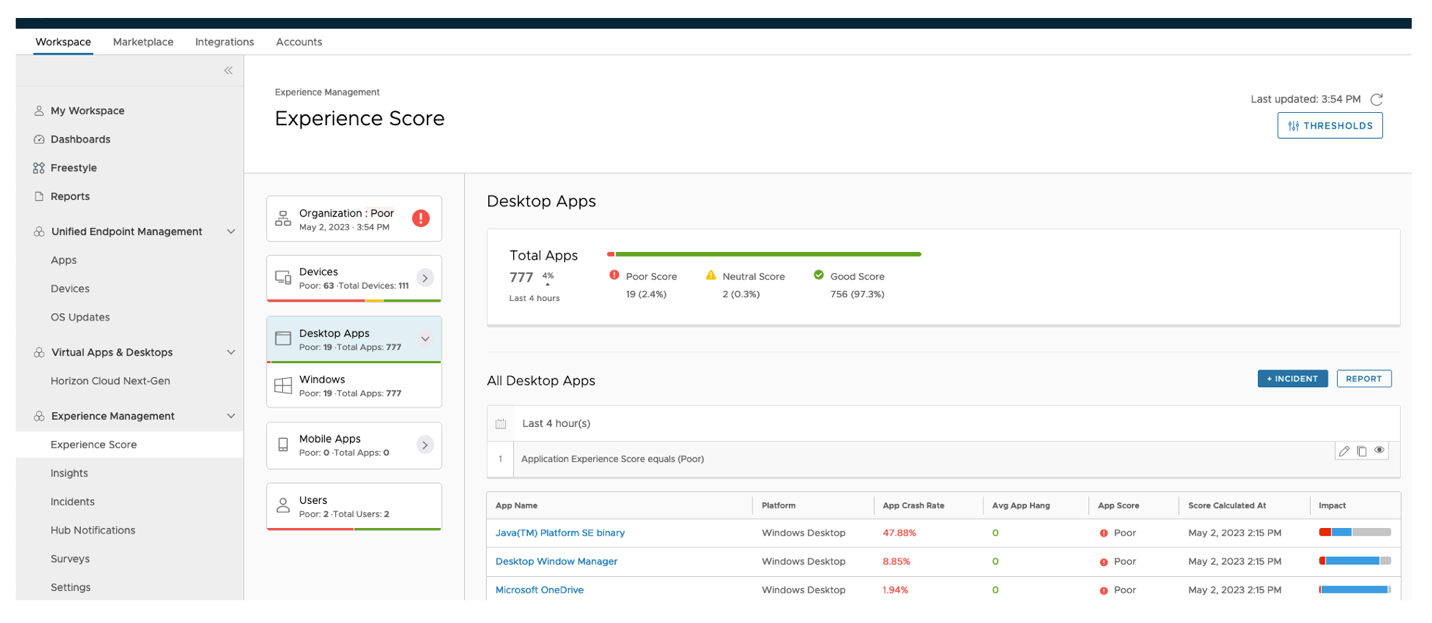The image size is (1432, 623).
Task: Toggle the eye visibility icon on filter
Action: 1379,451
